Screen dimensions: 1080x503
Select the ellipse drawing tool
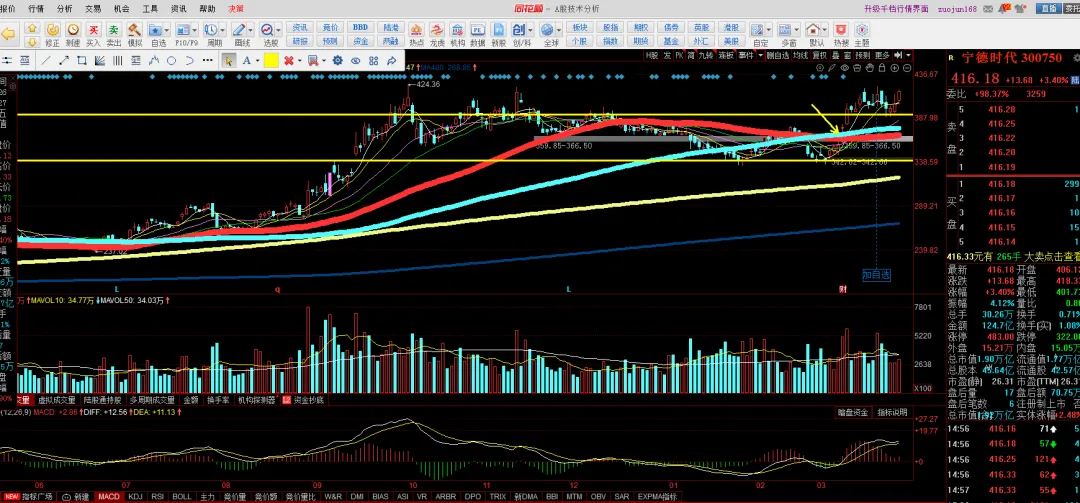172,61
